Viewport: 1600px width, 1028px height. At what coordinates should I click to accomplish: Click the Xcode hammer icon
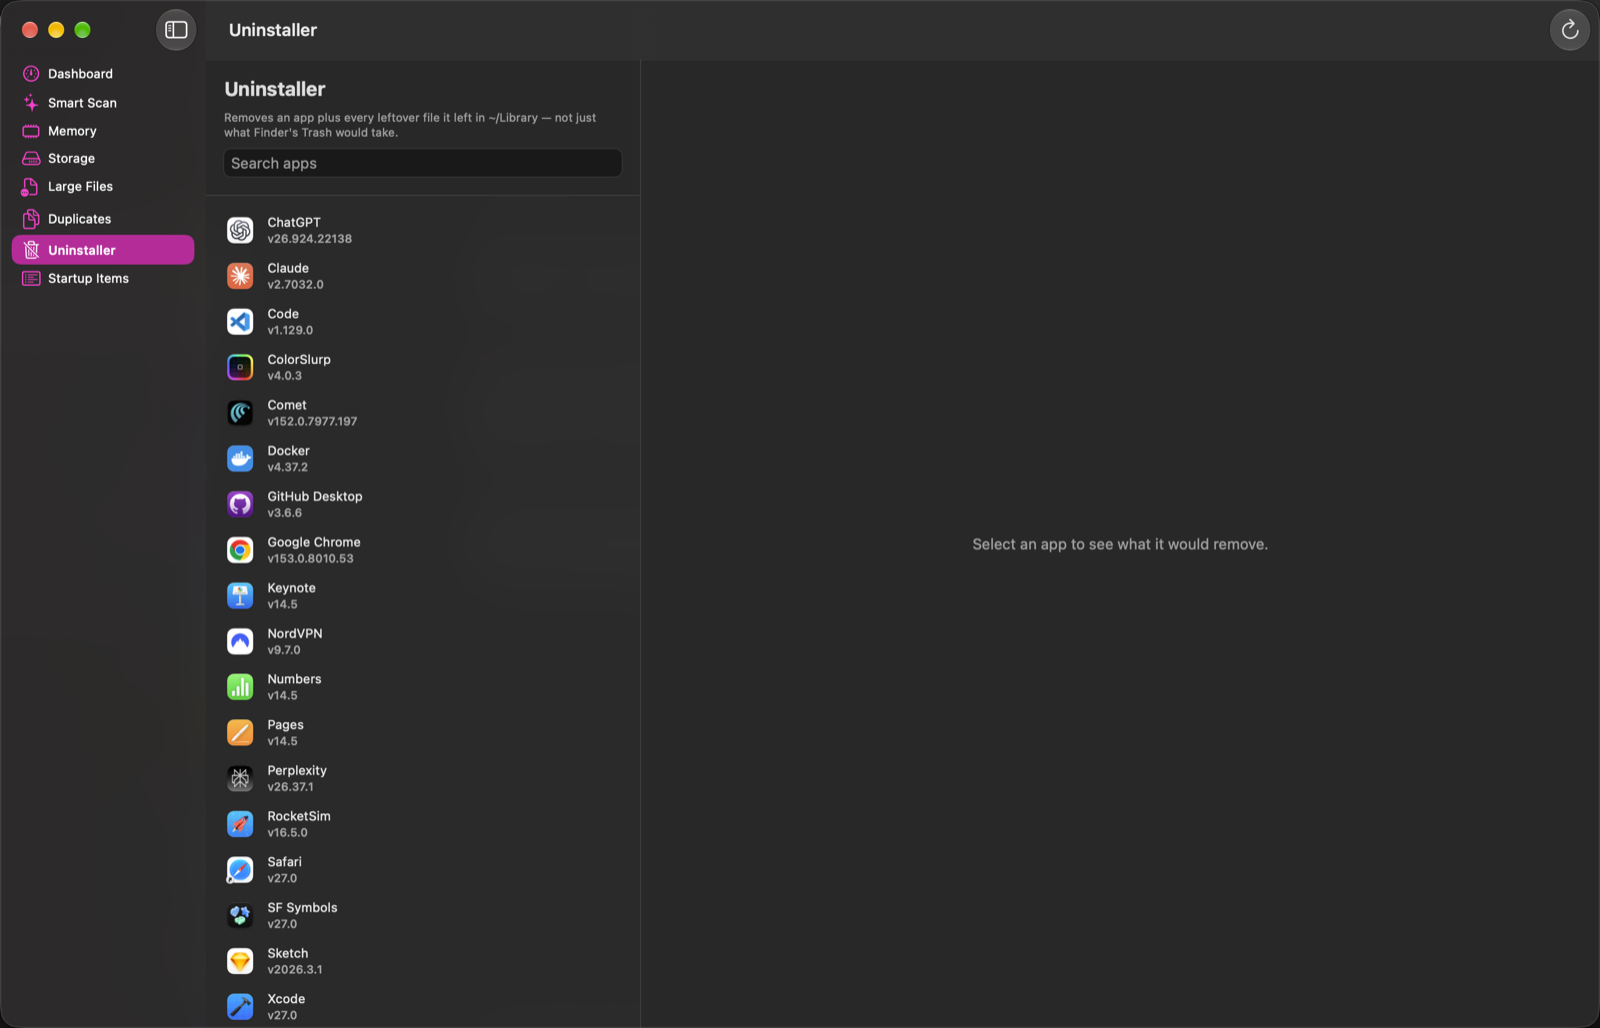coord(240,1007)
